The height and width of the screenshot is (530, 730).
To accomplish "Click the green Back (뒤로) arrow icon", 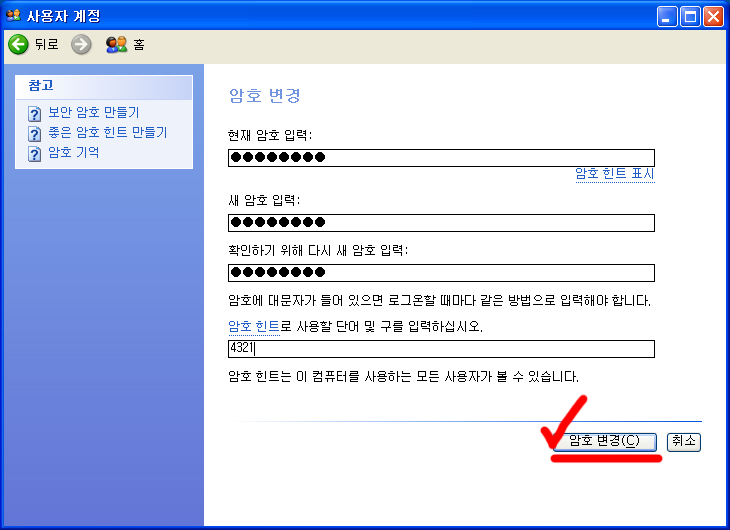I will (18, 44).
